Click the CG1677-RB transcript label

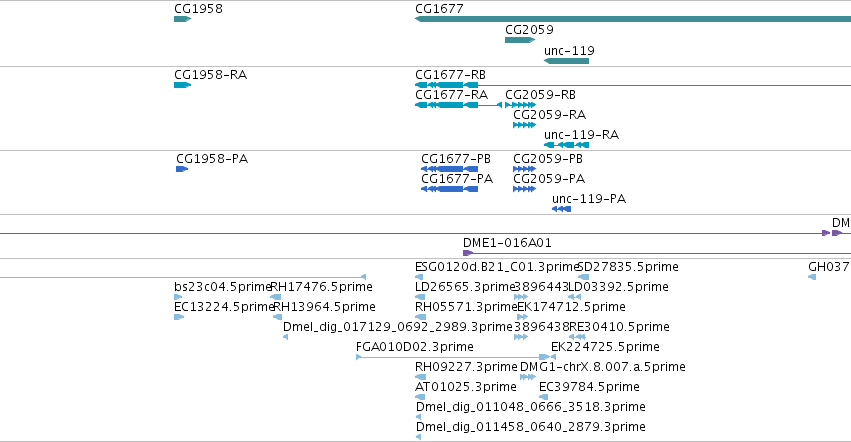pos(450,75)
